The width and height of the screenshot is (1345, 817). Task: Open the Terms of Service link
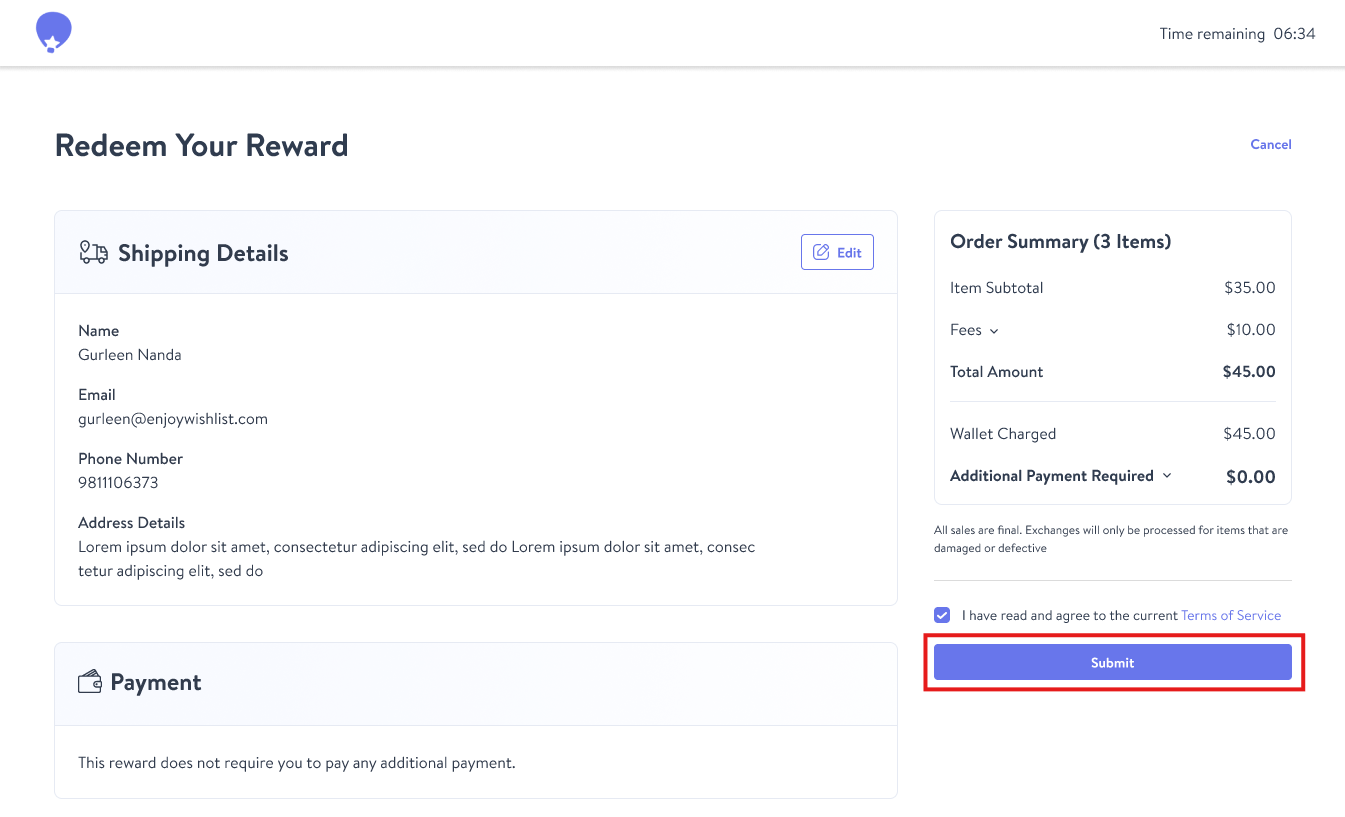(1231, 615)
